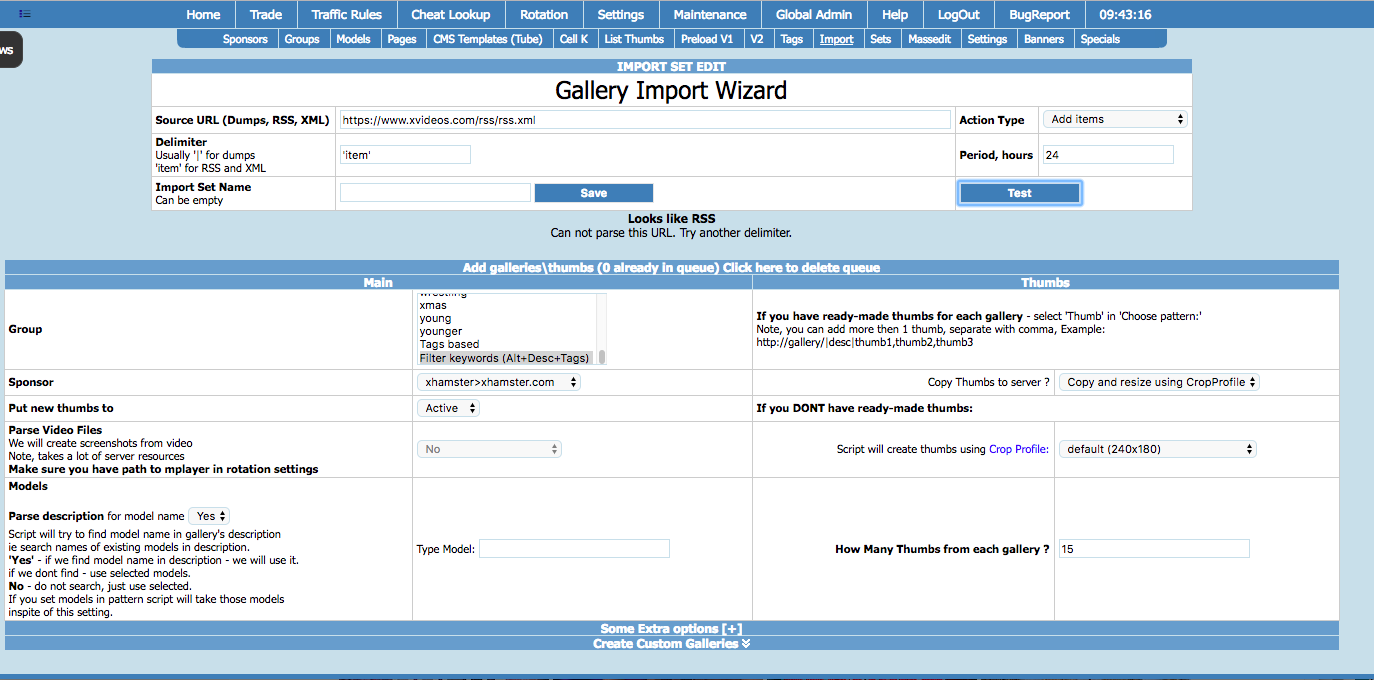Open the Action Type dropdown
The width and height of the screenshot is (1374, 680).
click(1114, 119)
